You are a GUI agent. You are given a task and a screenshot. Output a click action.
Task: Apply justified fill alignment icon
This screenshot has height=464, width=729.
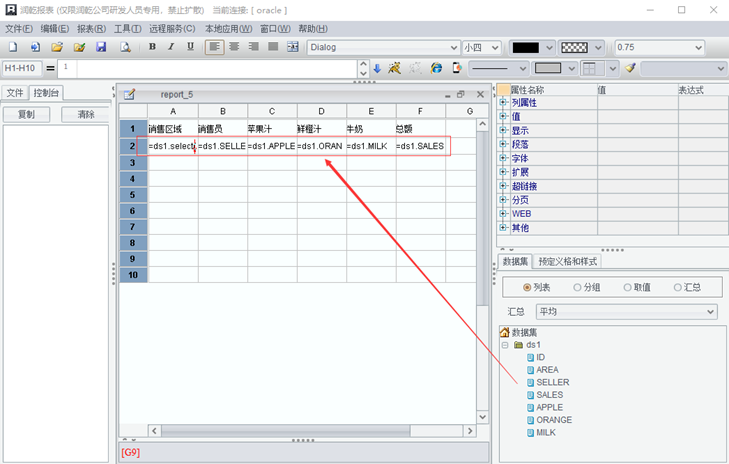(273, 47)
